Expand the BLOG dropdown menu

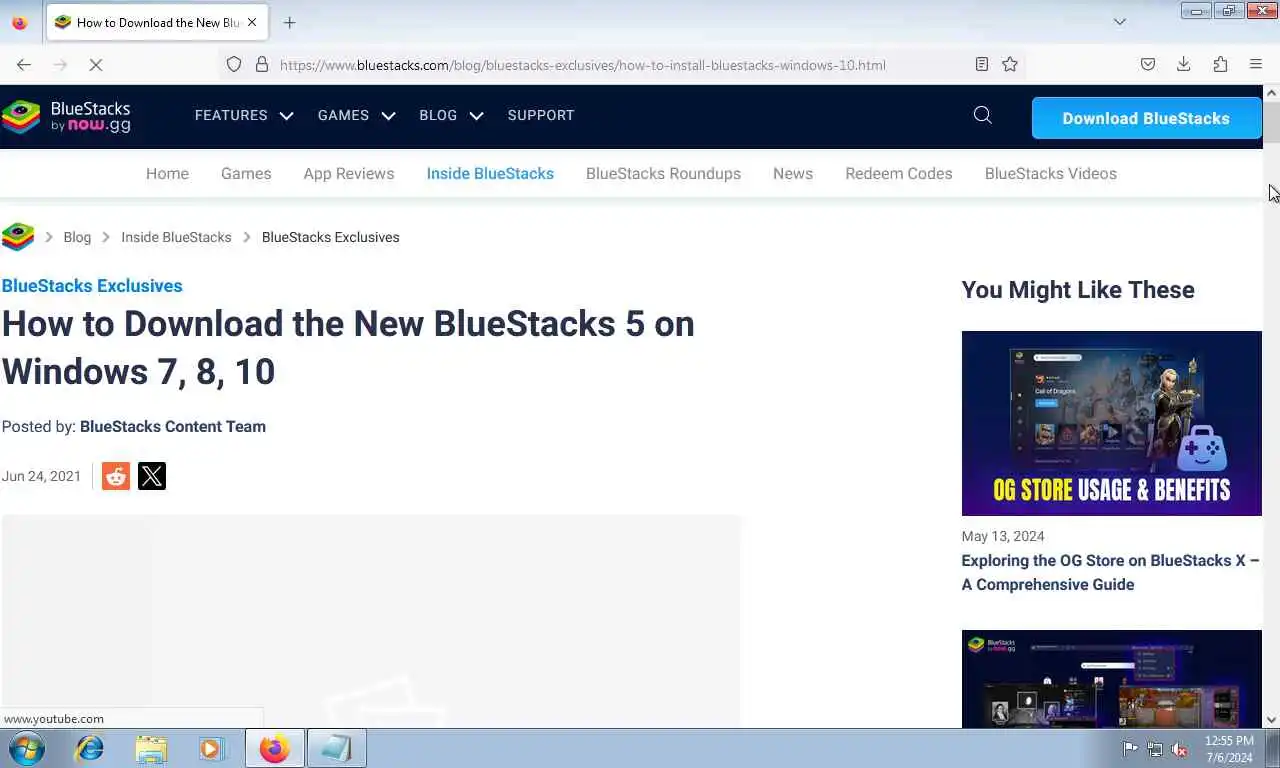coord(451,115)
